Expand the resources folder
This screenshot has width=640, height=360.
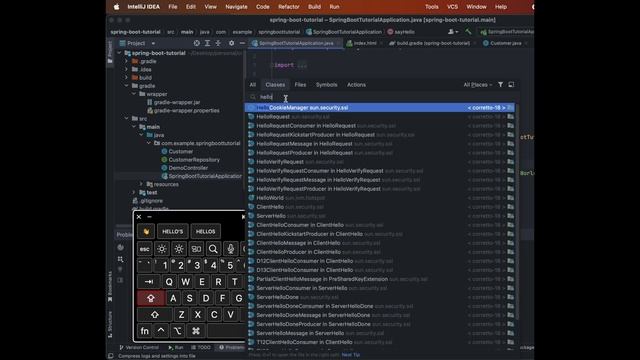click(141, 184)
